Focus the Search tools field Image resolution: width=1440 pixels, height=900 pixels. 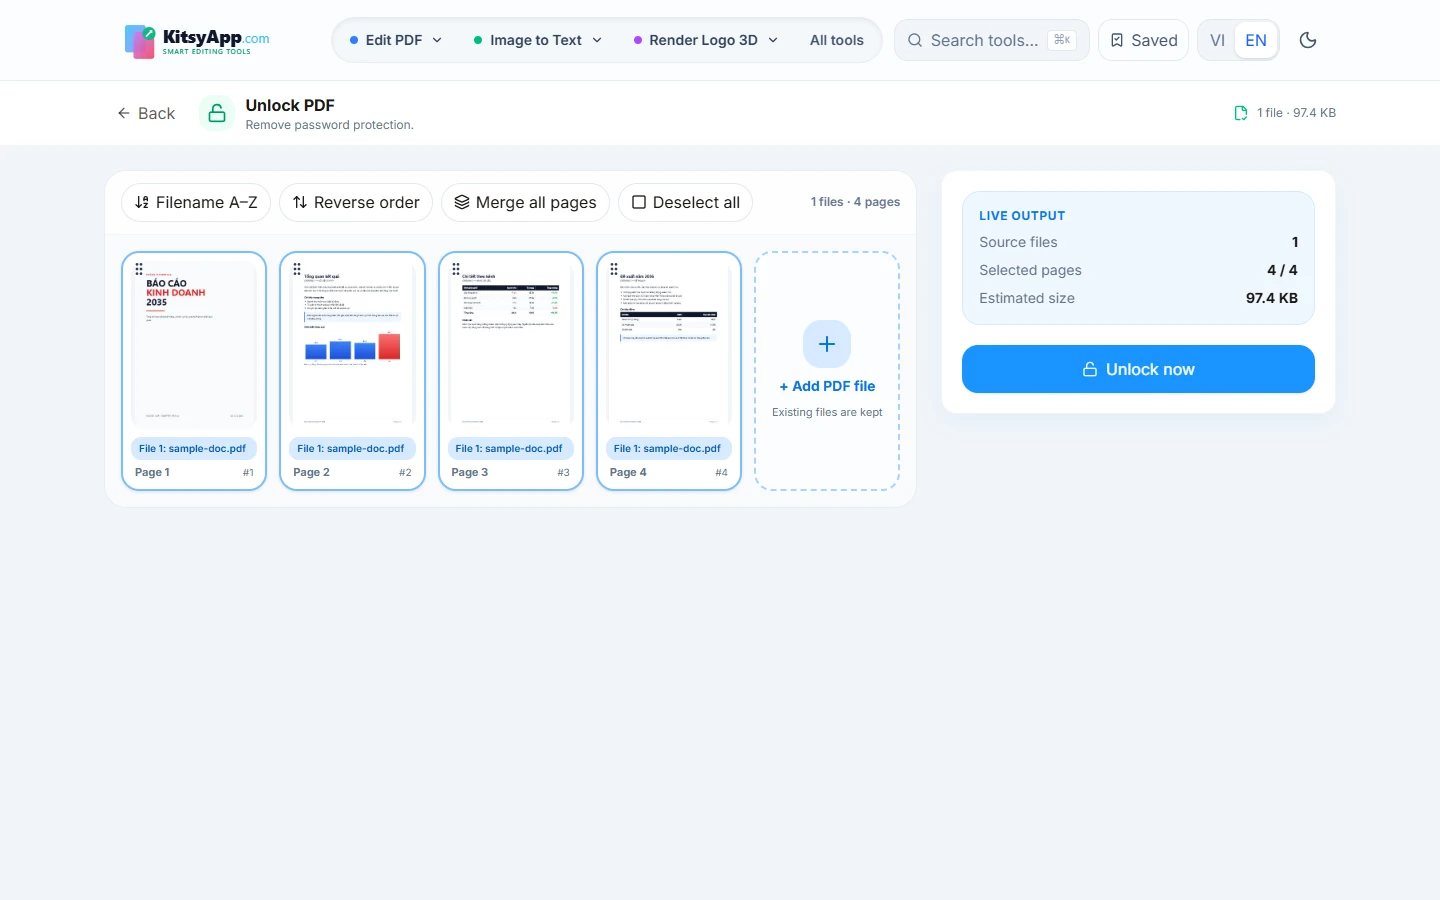(992, 40)
